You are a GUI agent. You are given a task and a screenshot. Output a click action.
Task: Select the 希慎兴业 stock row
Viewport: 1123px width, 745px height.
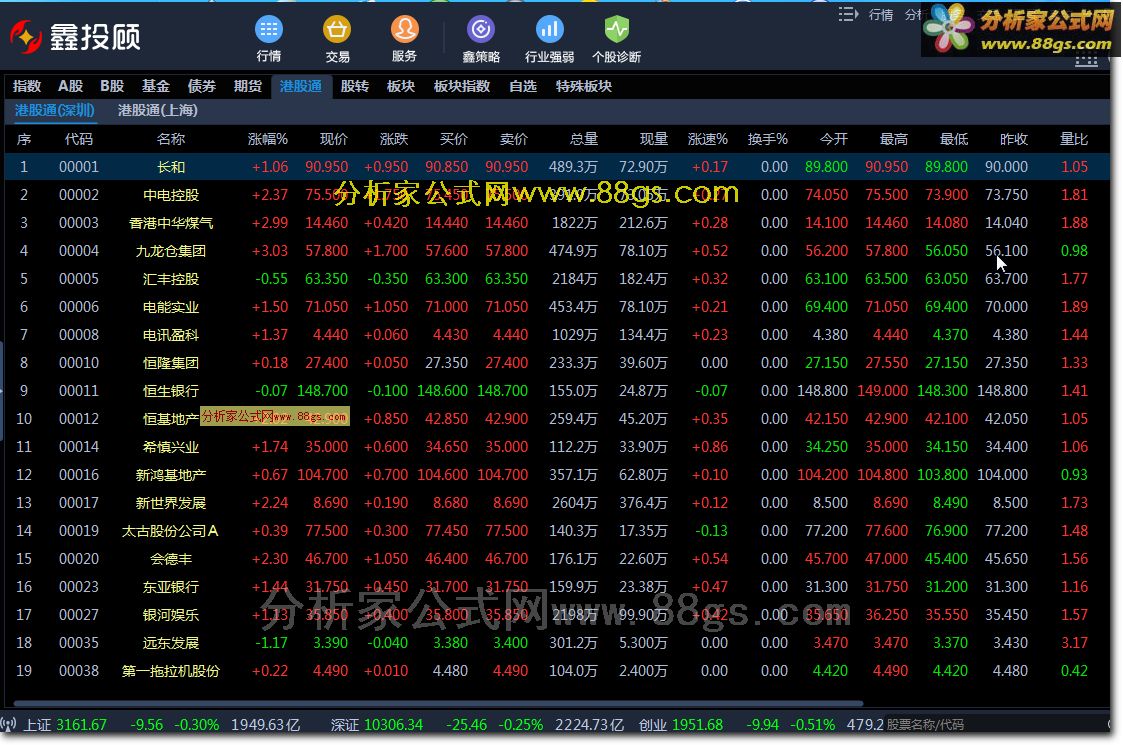pyautogui.click(x=557, y=446)
